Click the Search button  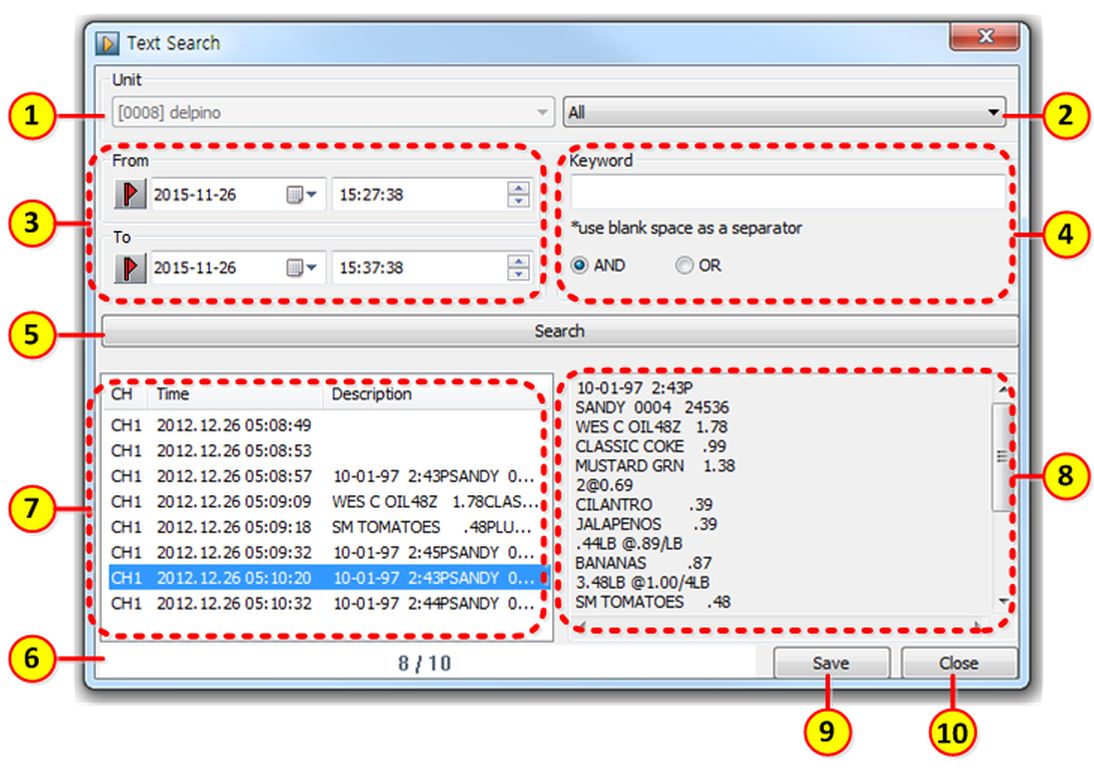pos(559,331)
